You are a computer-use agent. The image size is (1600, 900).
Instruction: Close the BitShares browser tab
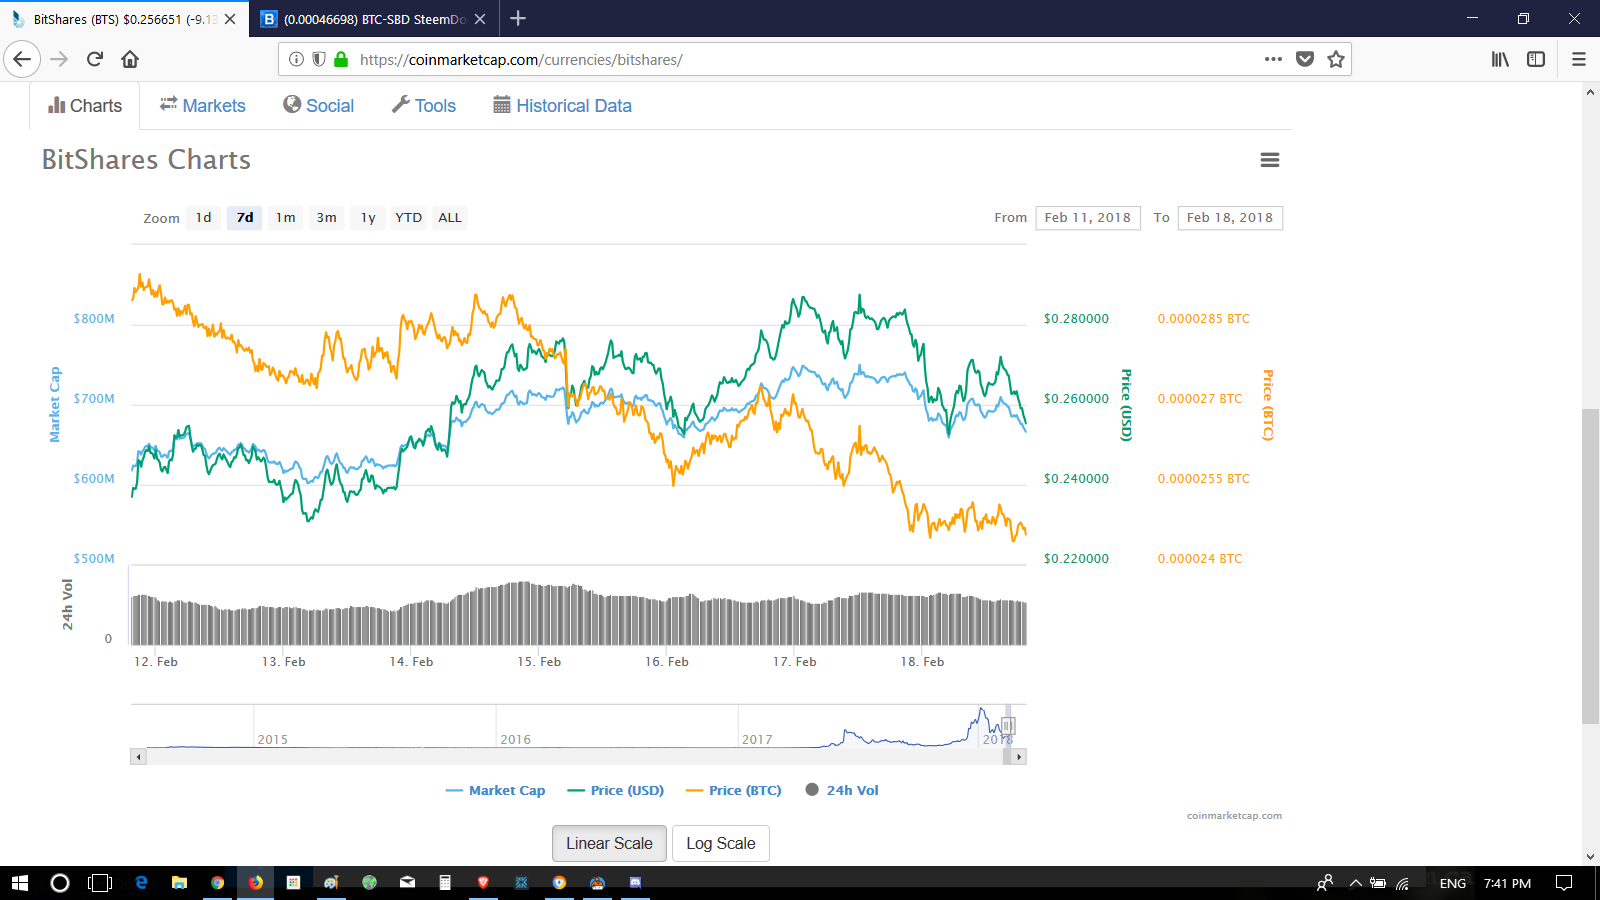[230, 19]
